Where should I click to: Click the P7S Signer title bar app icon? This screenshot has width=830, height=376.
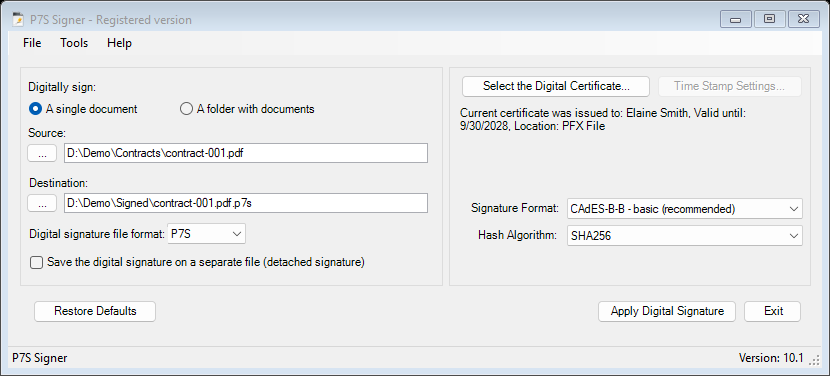coord(18,20)
